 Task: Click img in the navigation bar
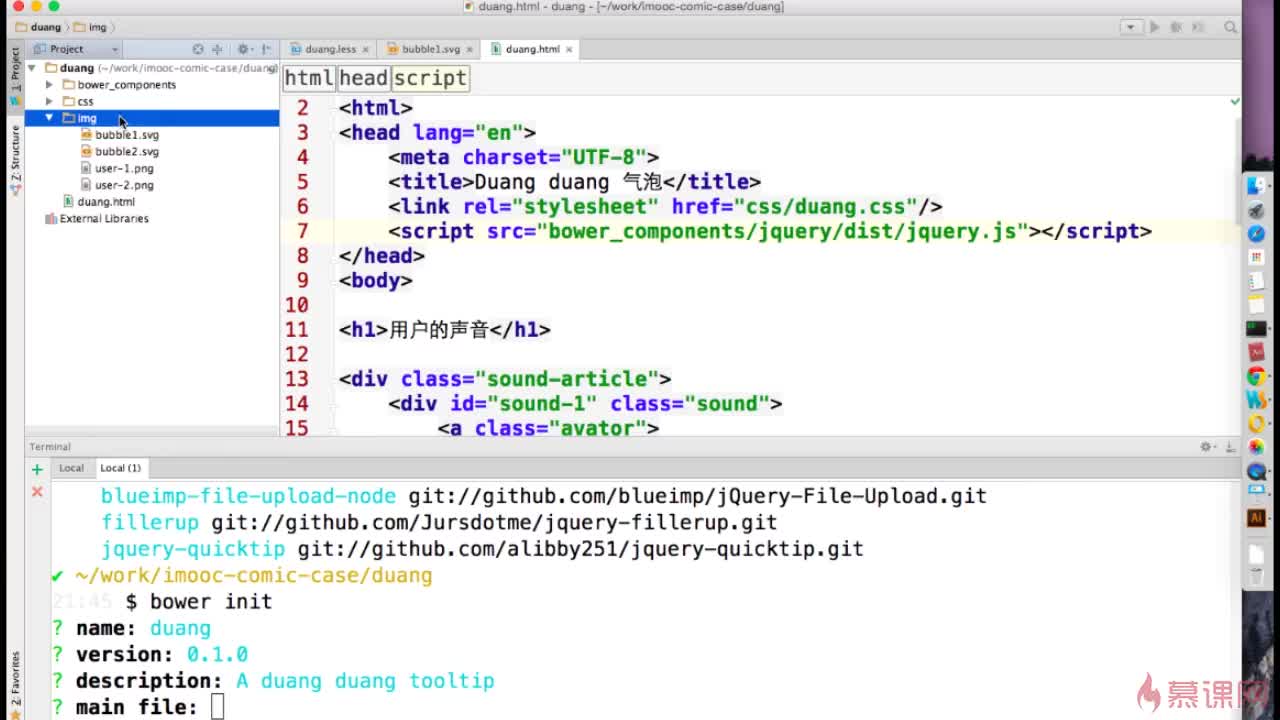point(89,27)
